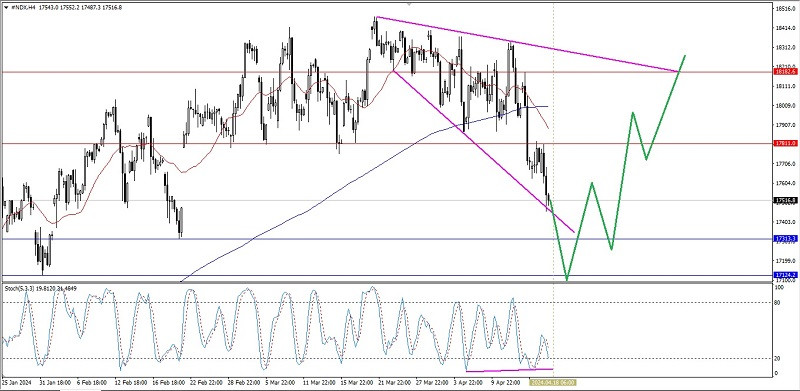800x391 pixels.
Task: Click the 80 level on stochastic scale
Action: [778, 302]
